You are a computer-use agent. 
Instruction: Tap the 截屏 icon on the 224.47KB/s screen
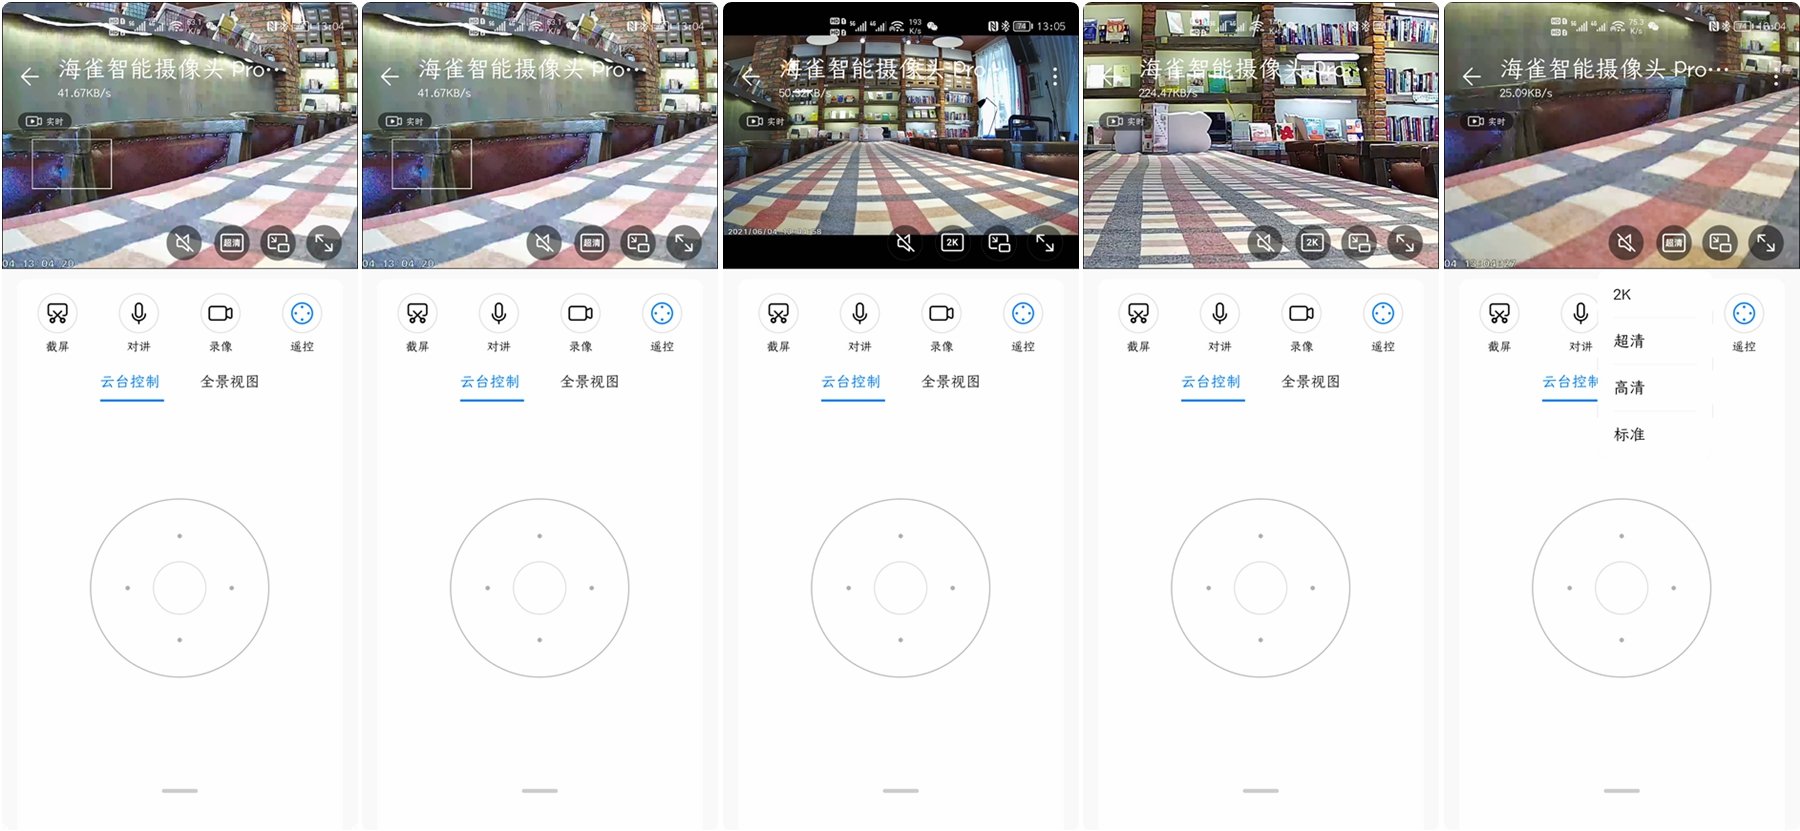1138,314
